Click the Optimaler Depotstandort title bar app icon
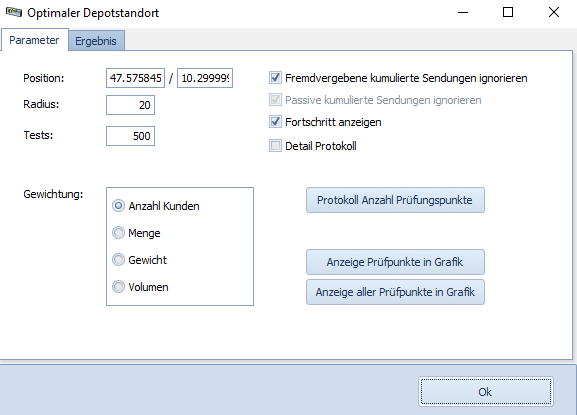Viewport: 577px width, 415px height. coord(14,12)
